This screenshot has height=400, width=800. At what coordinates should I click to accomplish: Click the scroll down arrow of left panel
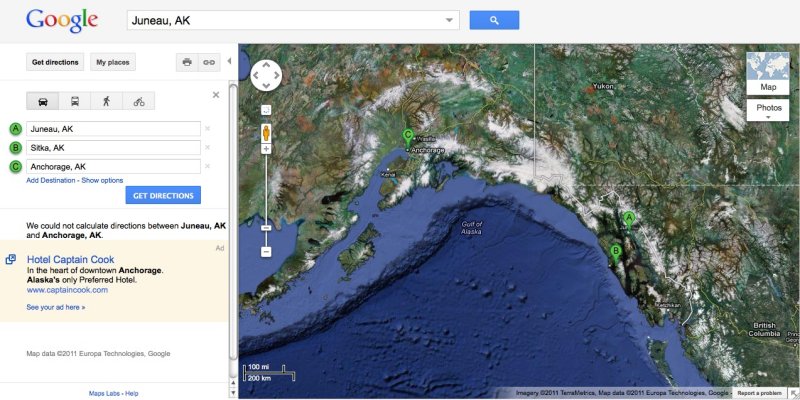pos(234,394)
